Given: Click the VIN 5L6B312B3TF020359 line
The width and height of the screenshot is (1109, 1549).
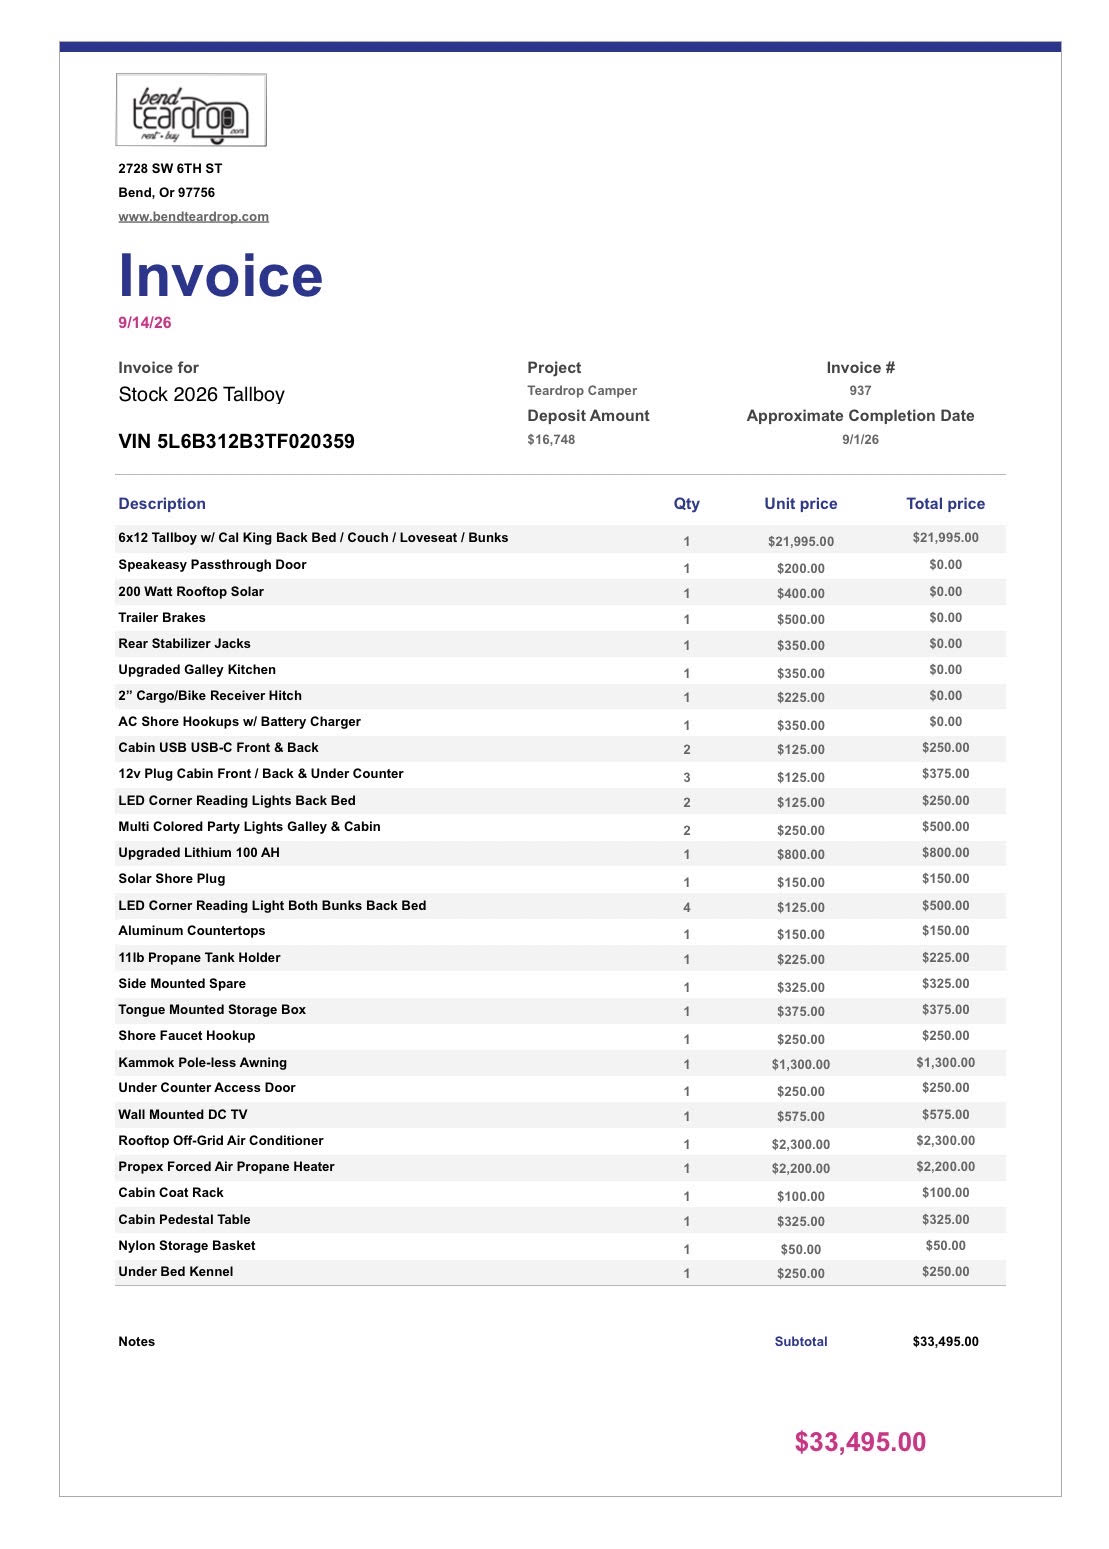Looking at the screenshot, I should pos(236,441).
